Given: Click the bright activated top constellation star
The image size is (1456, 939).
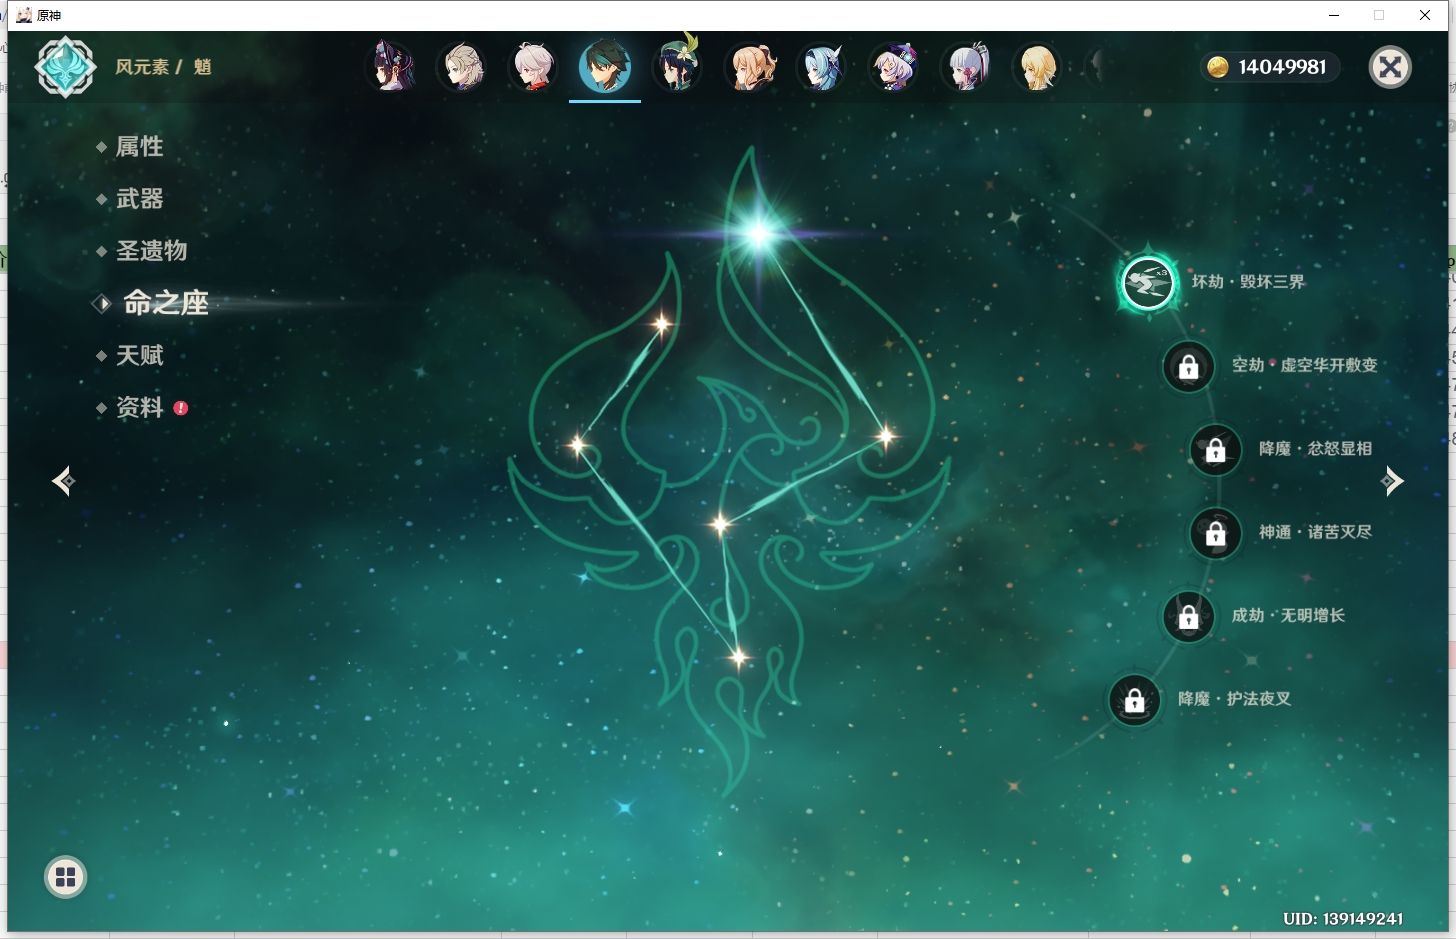Looking at the screenshot, I should [759, 234].
